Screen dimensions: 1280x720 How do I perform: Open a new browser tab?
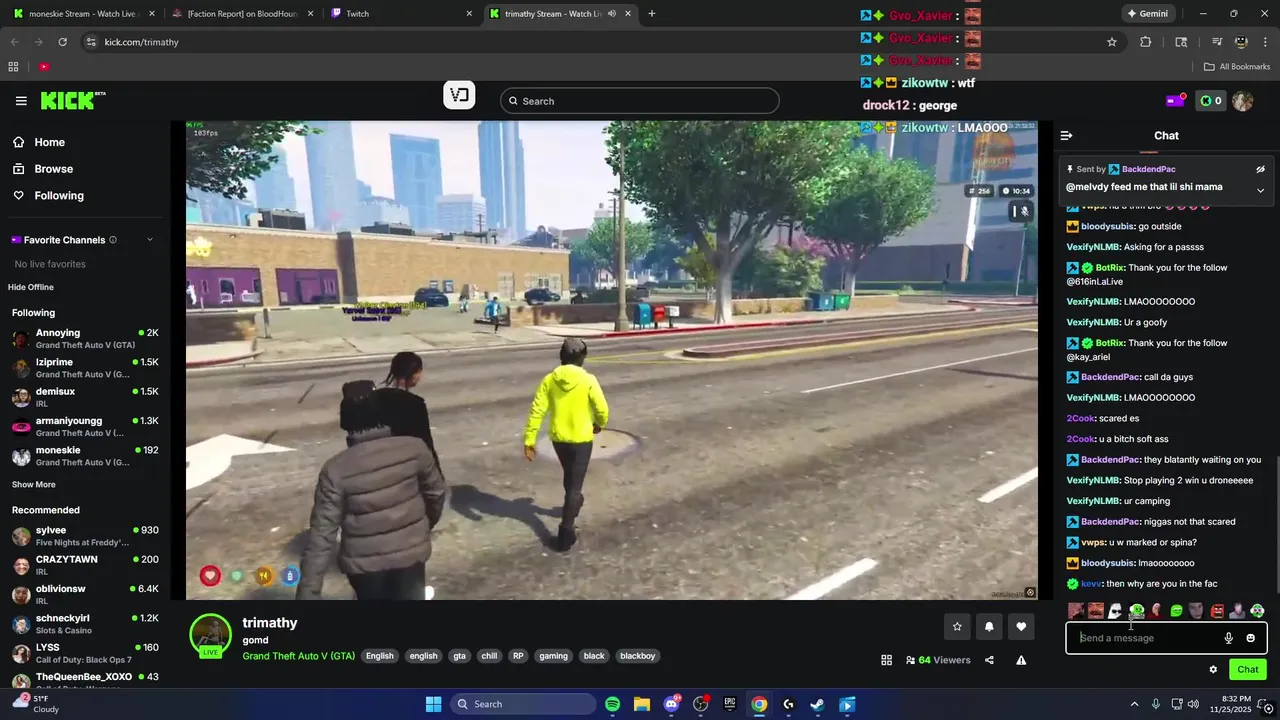coord(652,14)
